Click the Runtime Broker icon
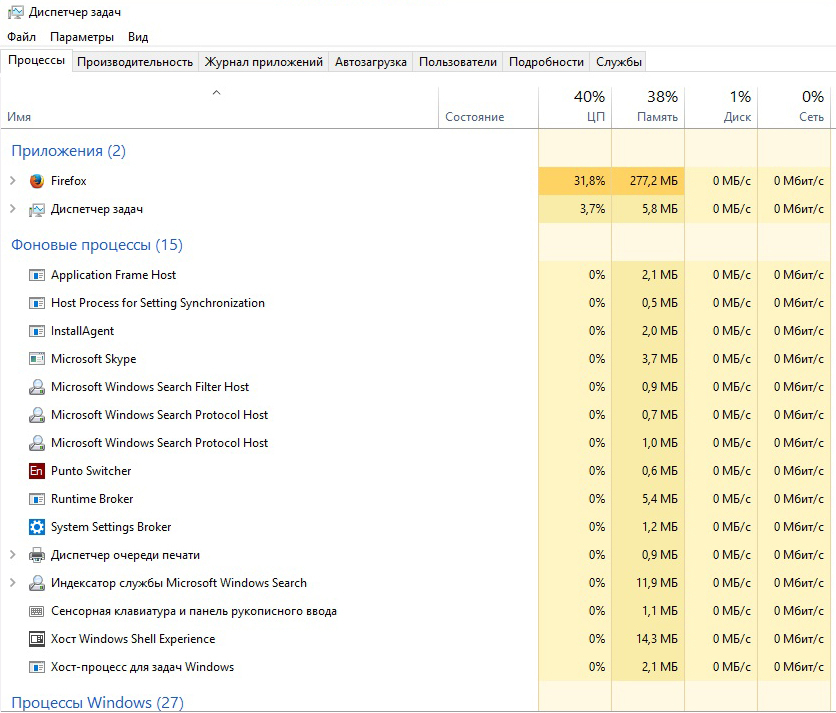836x713 pixels. (37, 499)
